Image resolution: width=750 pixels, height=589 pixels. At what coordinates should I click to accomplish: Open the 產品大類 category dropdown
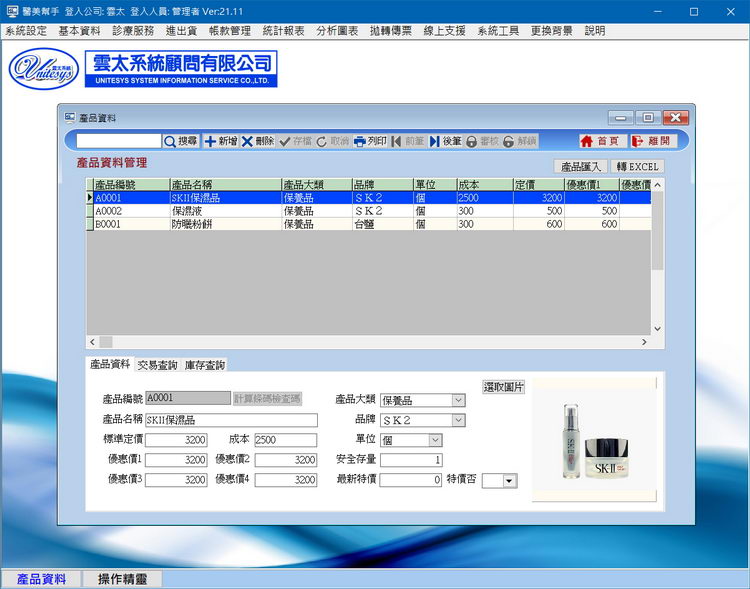pos(458,400)
